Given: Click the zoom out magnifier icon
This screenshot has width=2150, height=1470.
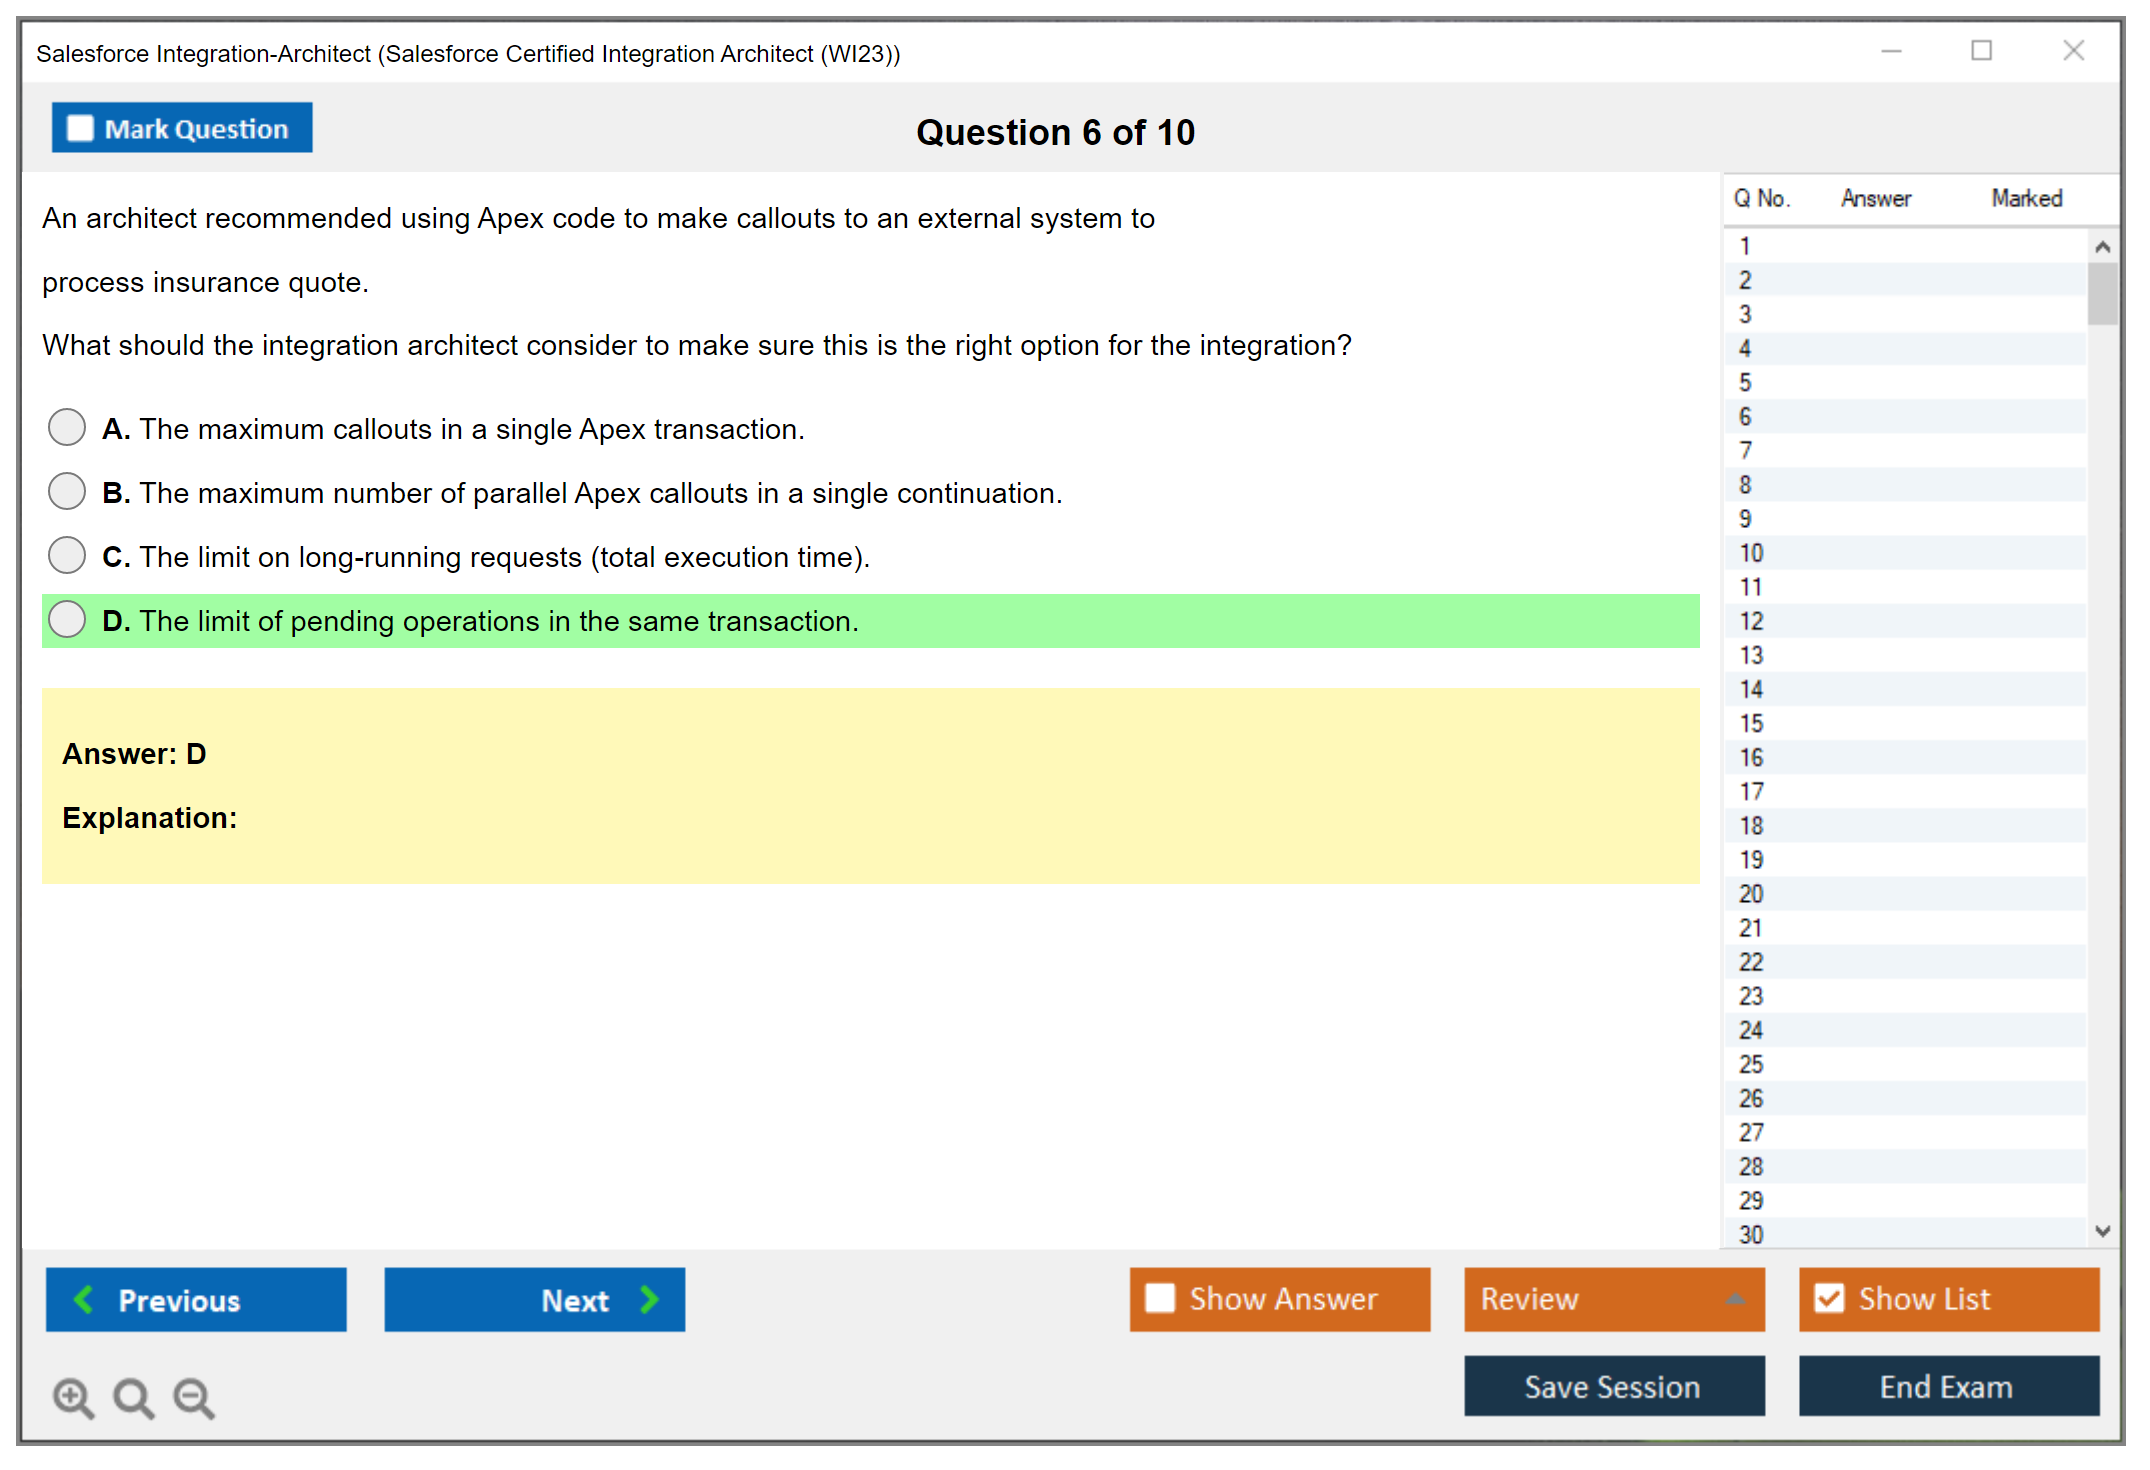Looking at the screenshot, I should coord(193,1397).
